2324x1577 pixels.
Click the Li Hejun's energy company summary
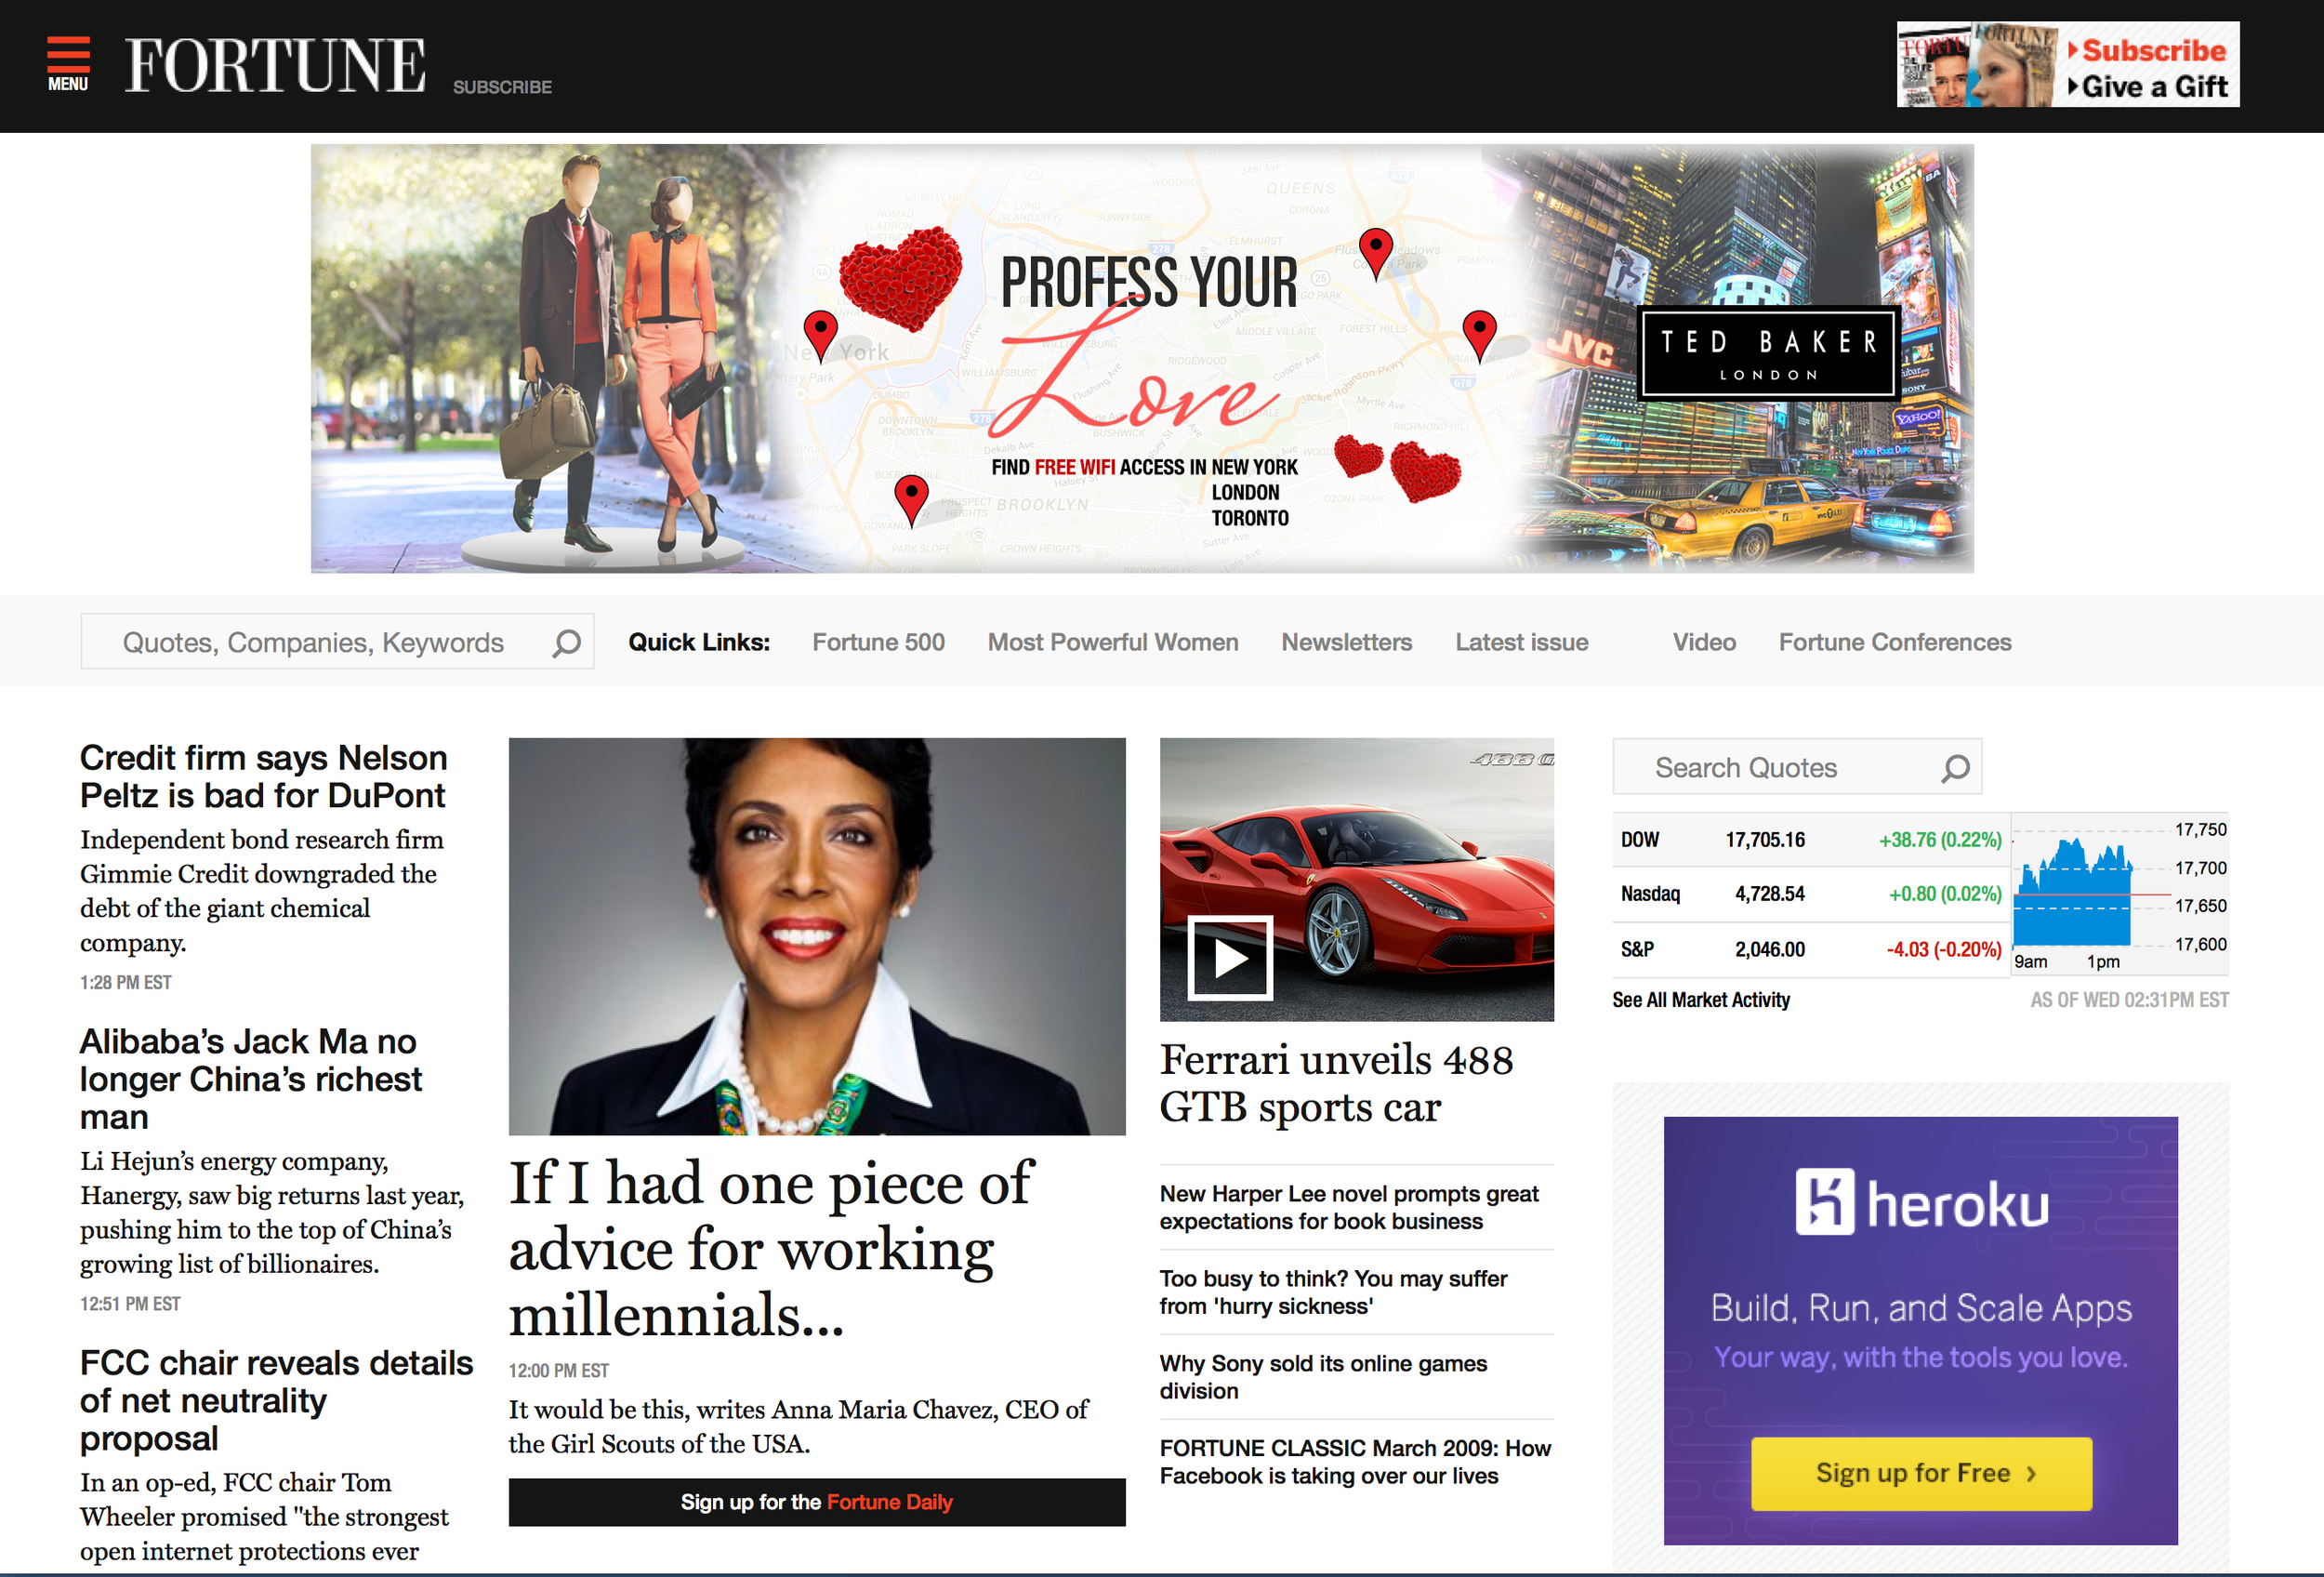(x=272, y=1212)
